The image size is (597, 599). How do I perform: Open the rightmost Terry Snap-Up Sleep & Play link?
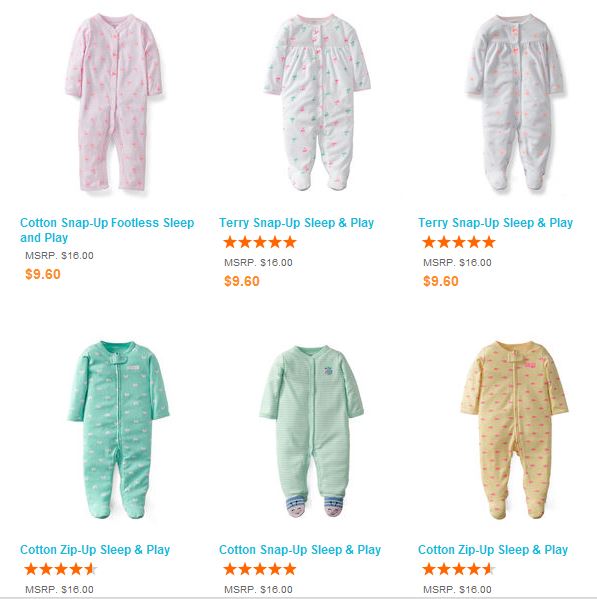point(495,223)
